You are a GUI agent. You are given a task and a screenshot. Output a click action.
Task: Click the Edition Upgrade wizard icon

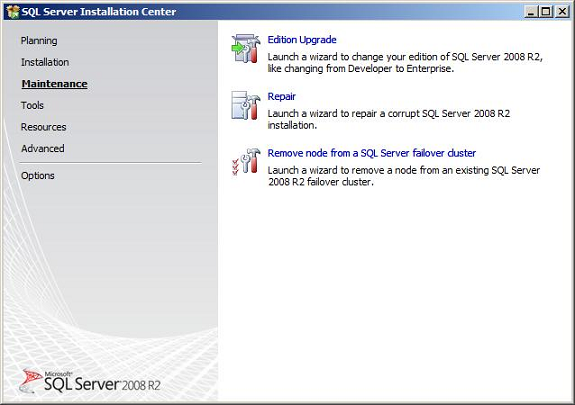pos(246,48)
